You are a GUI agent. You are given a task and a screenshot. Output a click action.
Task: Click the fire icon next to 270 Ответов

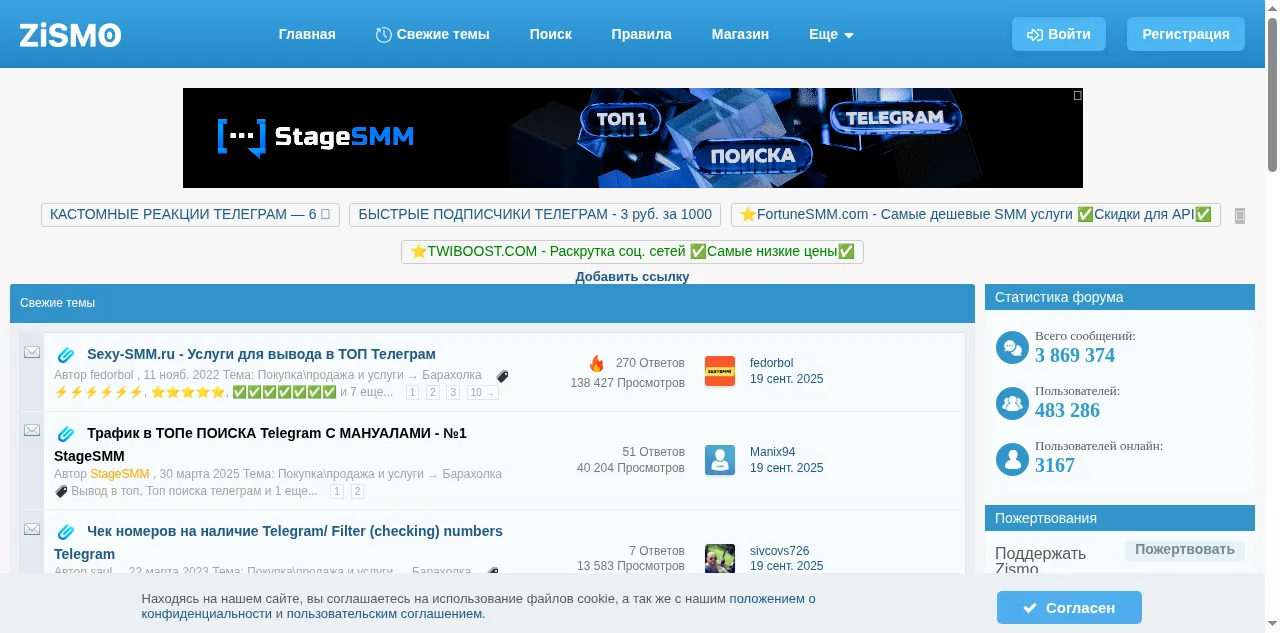(x=597, y=363)
